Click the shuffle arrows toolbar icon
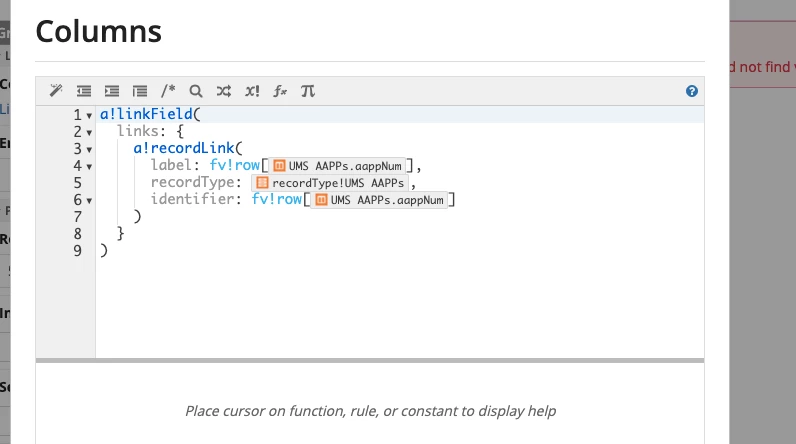The height and width of the screenshot is (444, 796). [224, 91]
